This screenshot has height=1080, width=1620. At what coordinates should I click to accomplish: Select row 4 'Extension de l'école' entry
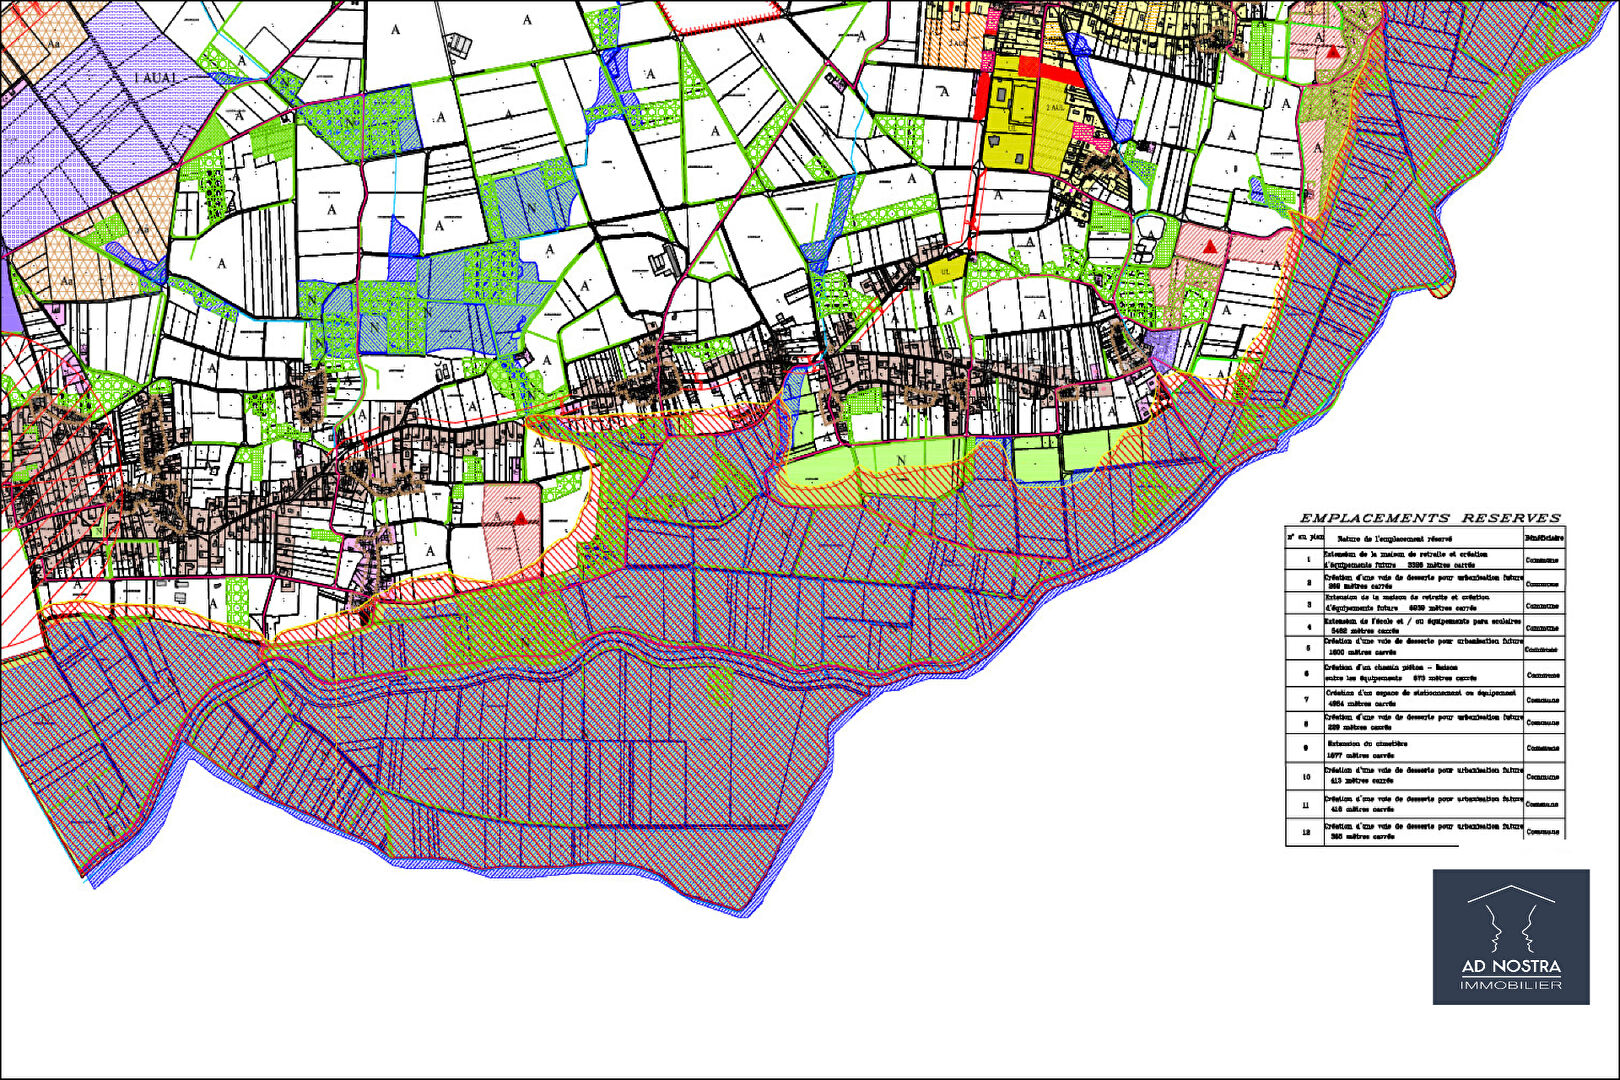coord(1420,626)
